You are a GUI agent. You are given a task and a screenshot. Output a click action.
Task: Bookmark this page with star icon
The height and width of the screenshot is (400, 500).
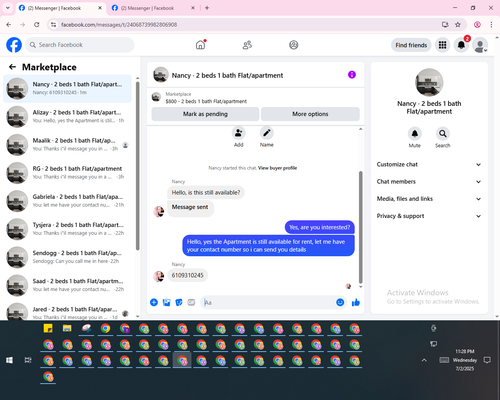click(458, 24)
